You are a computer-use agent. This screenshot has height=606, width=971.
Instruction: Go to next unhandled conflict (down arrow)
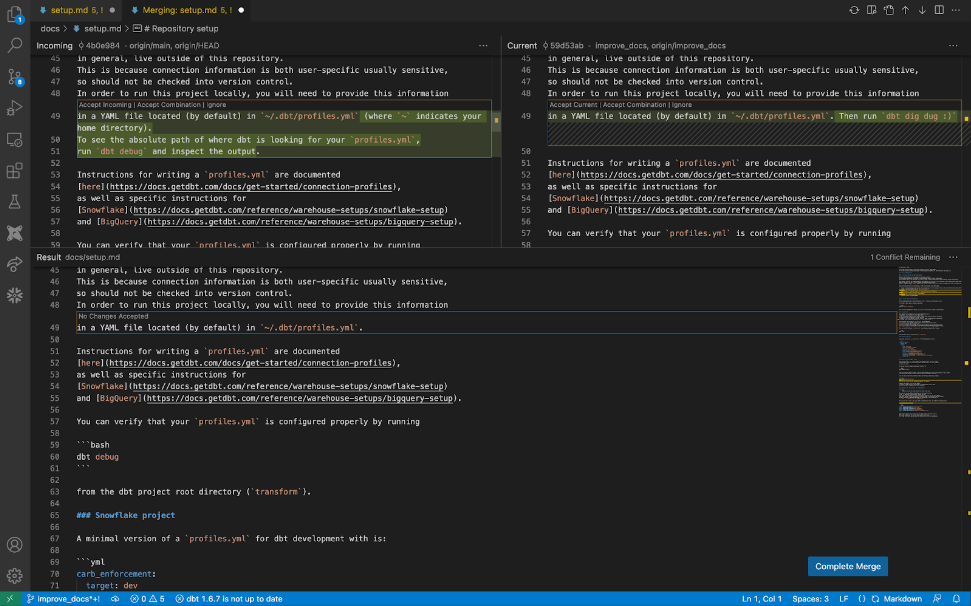point(922,10)
